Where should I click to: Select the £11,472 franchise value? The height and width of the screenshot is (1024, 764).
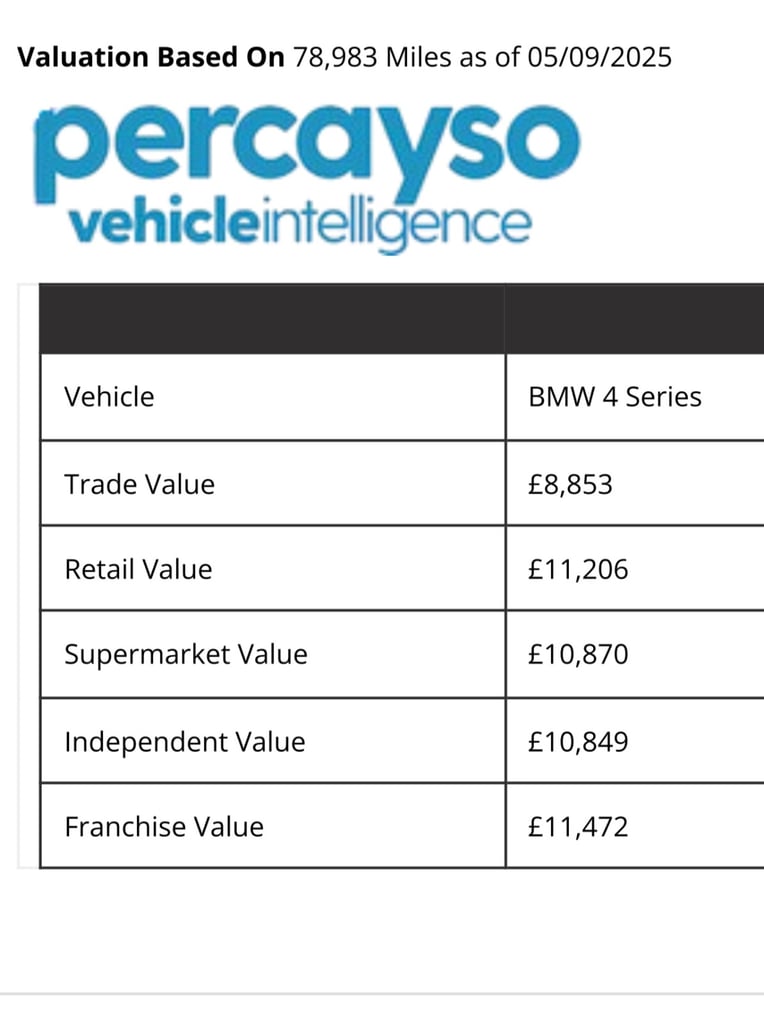[x=578, y=827]
